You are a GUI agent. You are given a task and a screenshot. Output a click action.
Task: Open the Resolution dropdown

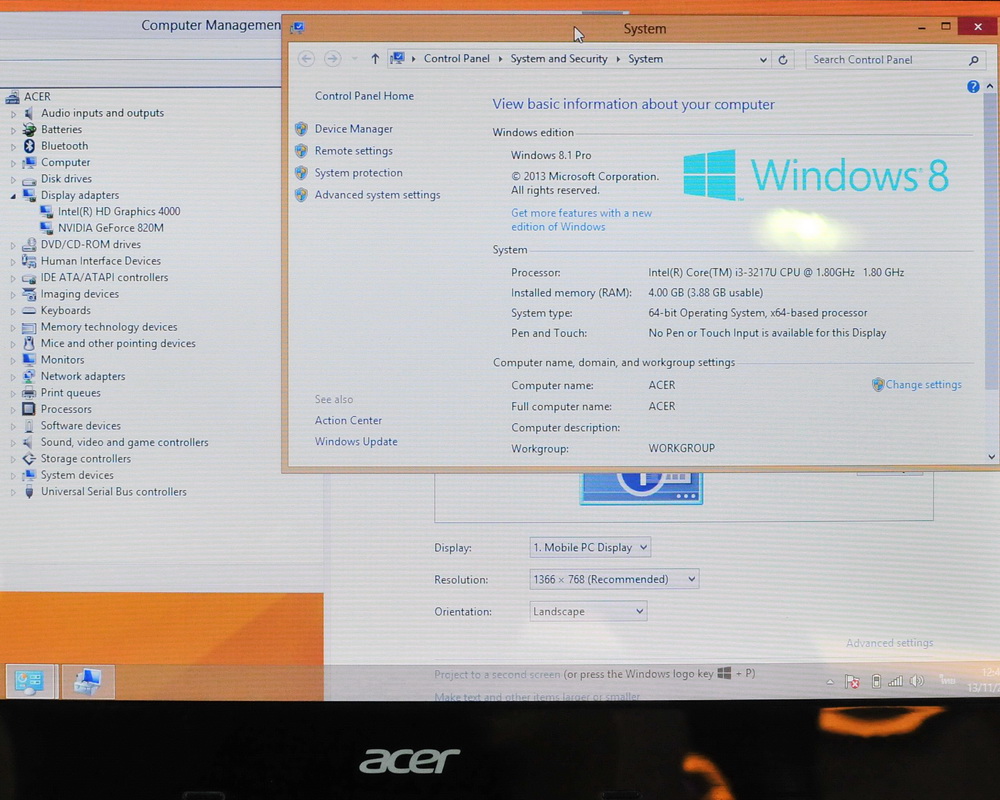614,579
